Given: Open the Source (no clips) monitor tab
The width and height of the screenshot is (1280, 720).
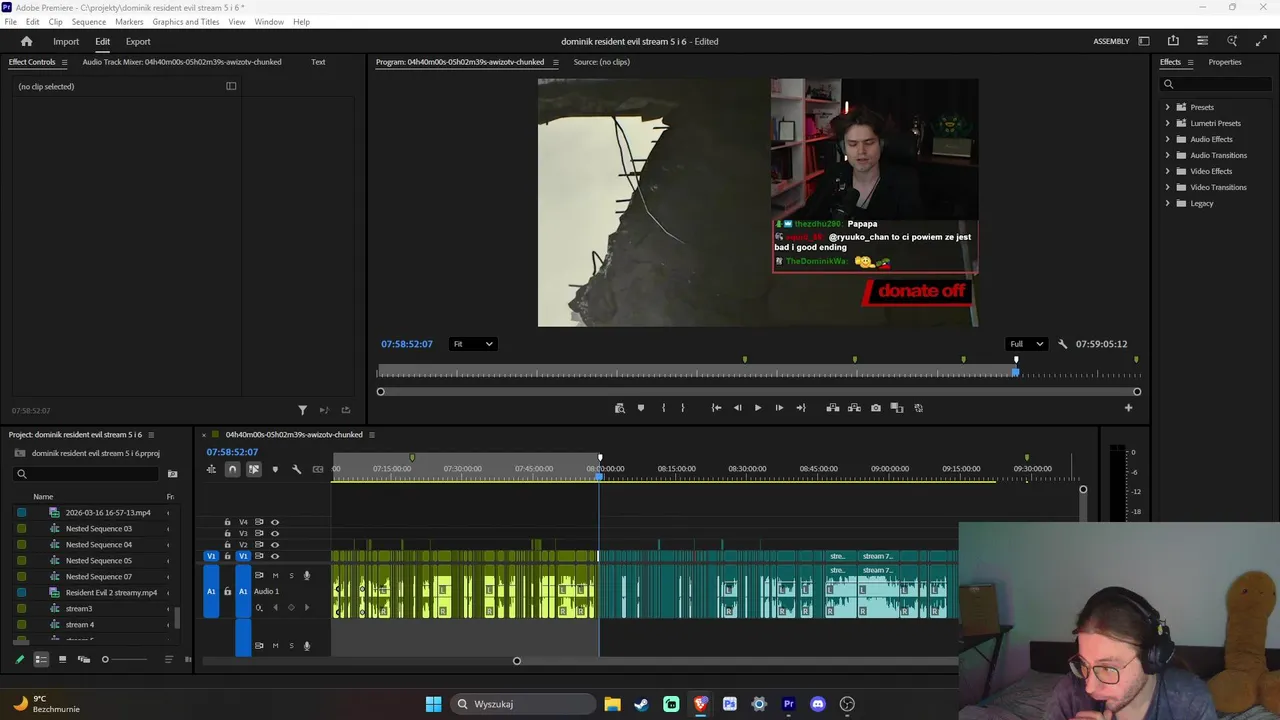Looking at the screenshot, I should tap(602, 62).
